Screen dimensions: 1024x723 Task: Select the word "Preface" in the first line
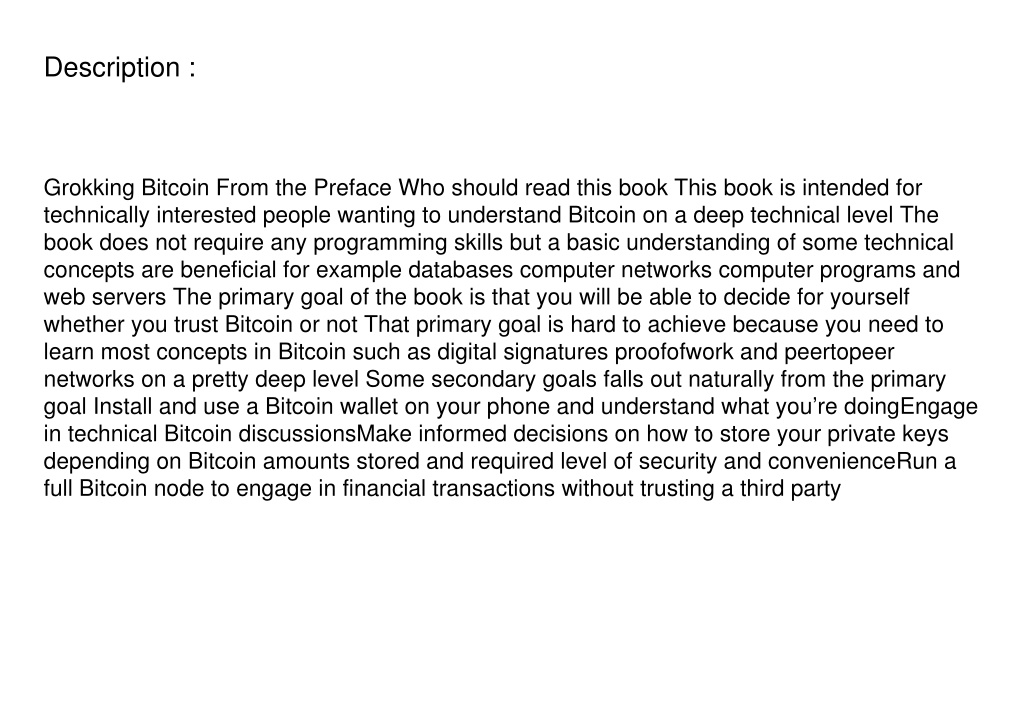[x=353, y=188]
